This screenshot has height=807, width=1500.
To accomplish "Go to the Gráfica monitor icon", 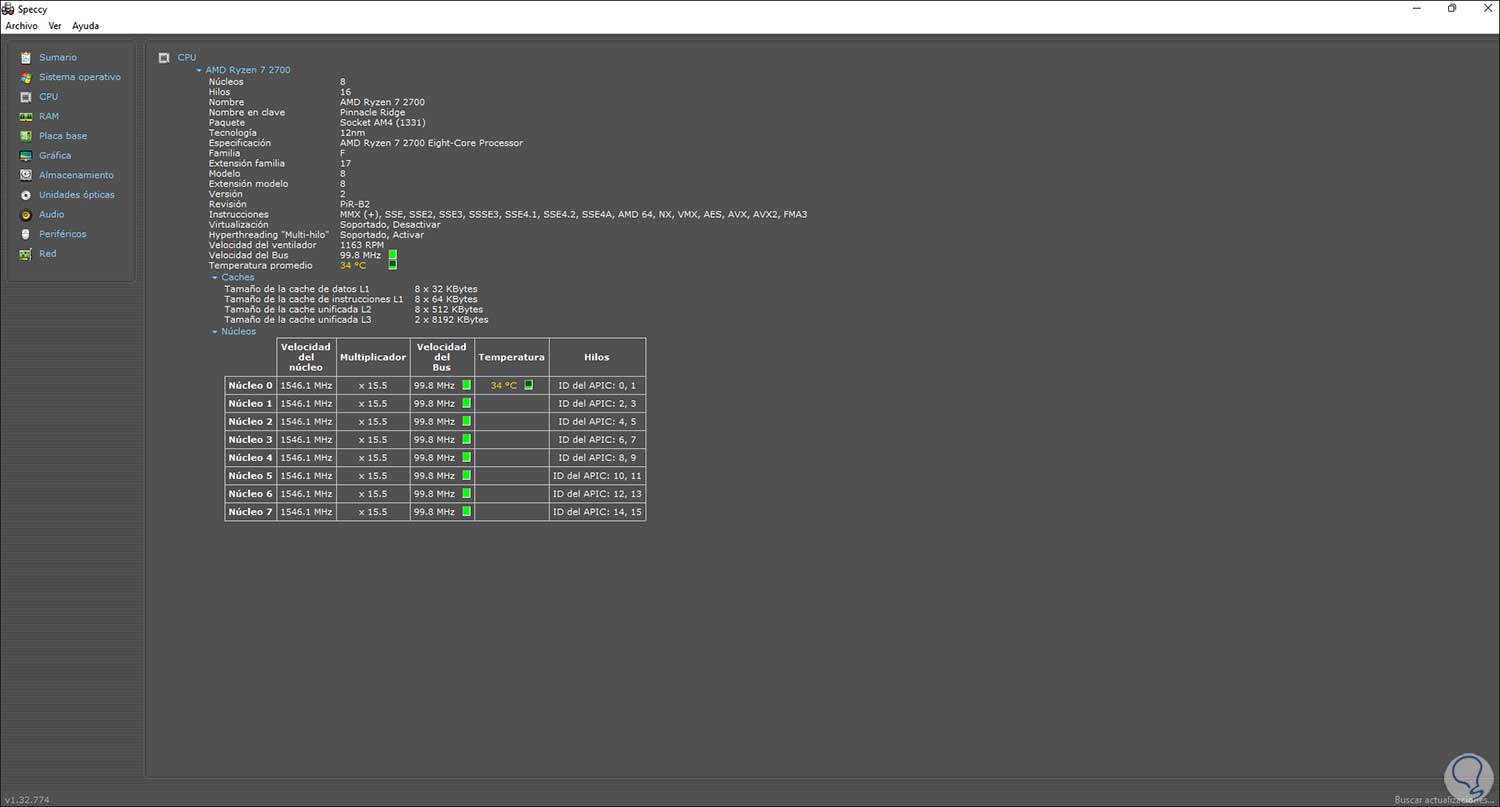I will click(x=26, y=156).
